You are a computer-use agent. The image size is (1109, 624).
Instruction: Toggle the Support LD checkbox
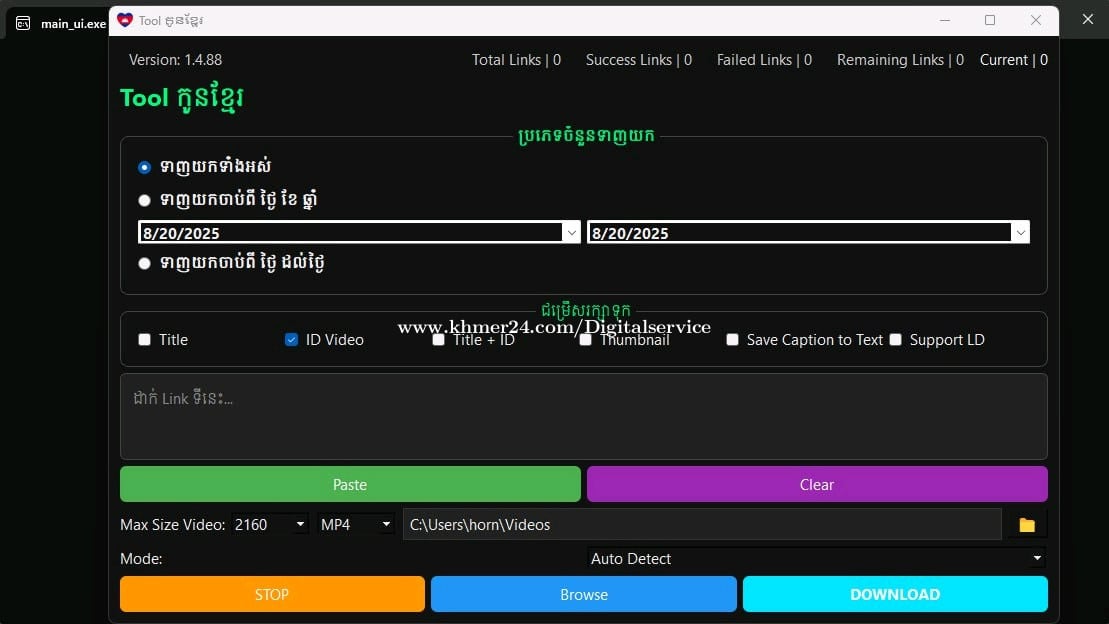point(896,340)
